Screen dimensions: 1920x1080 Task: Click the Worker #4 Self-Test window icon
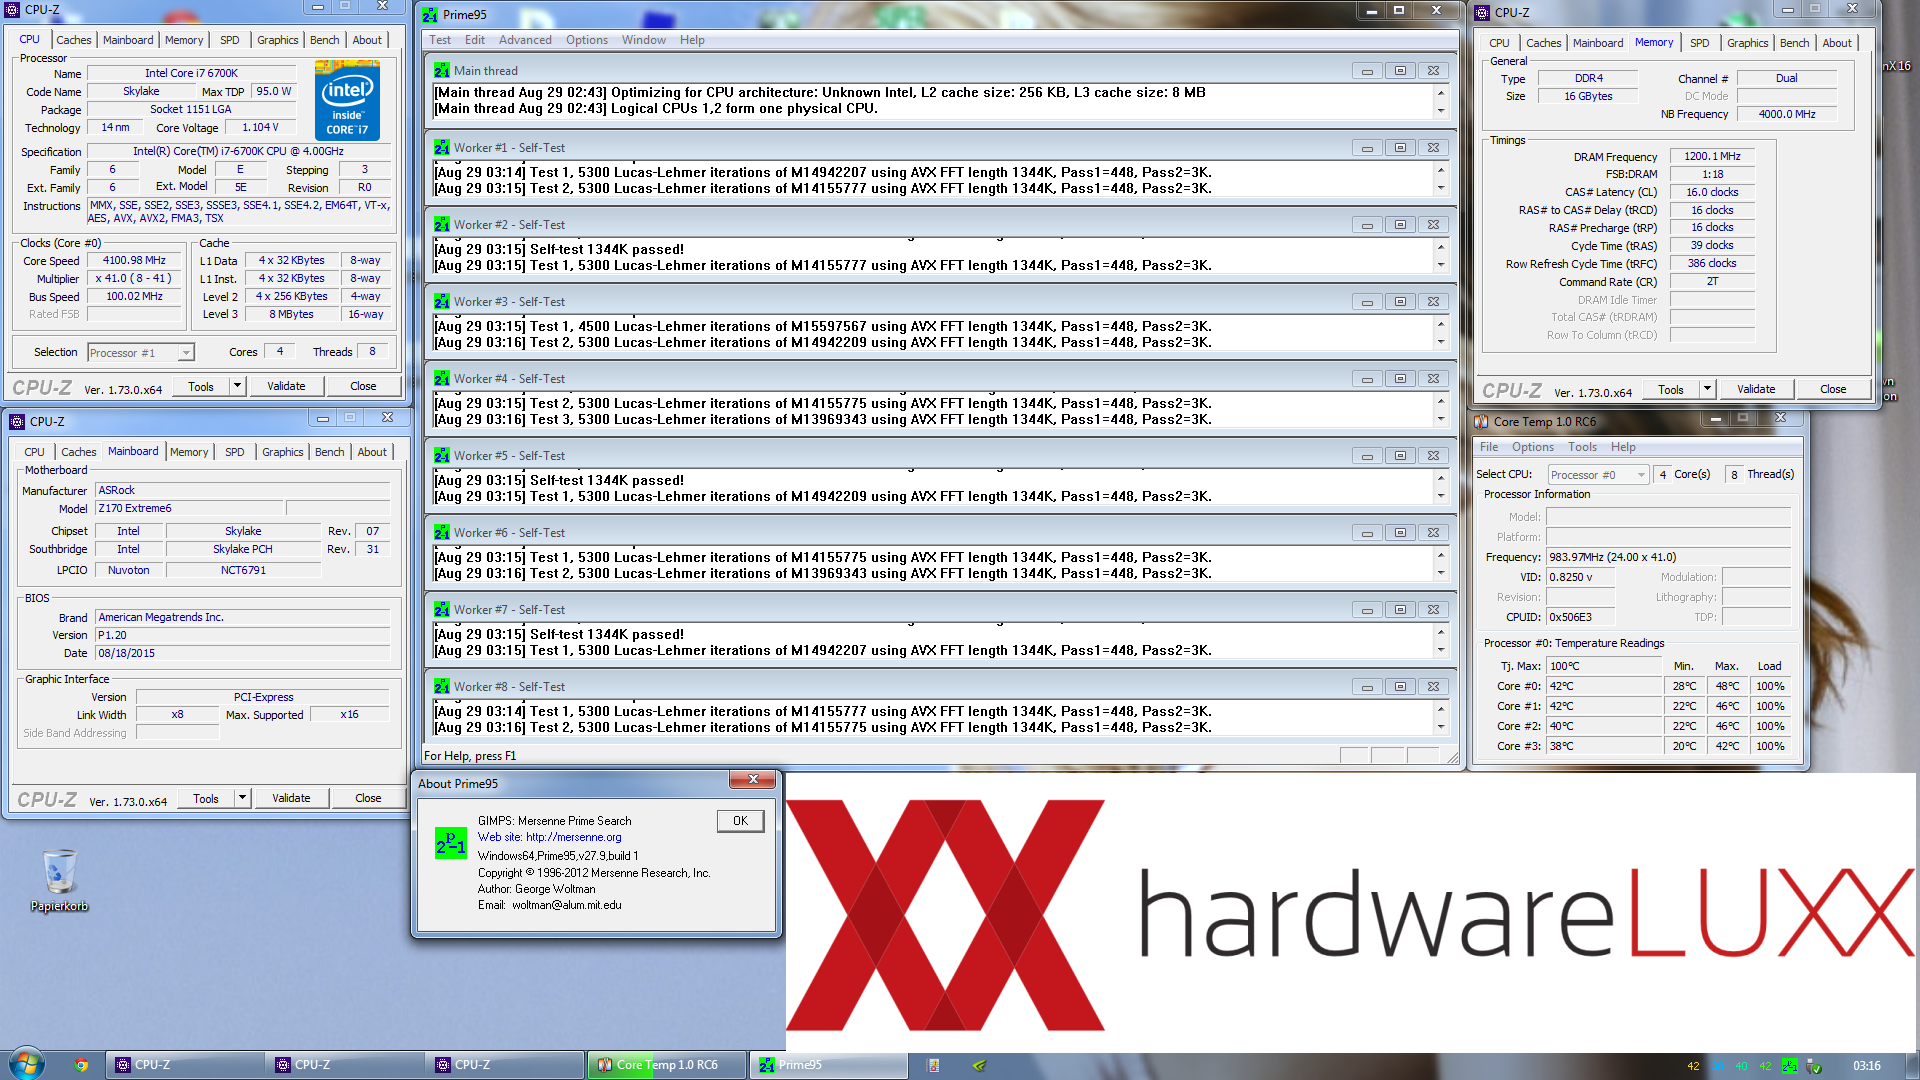pyautogui.click(x=442, y=379)
